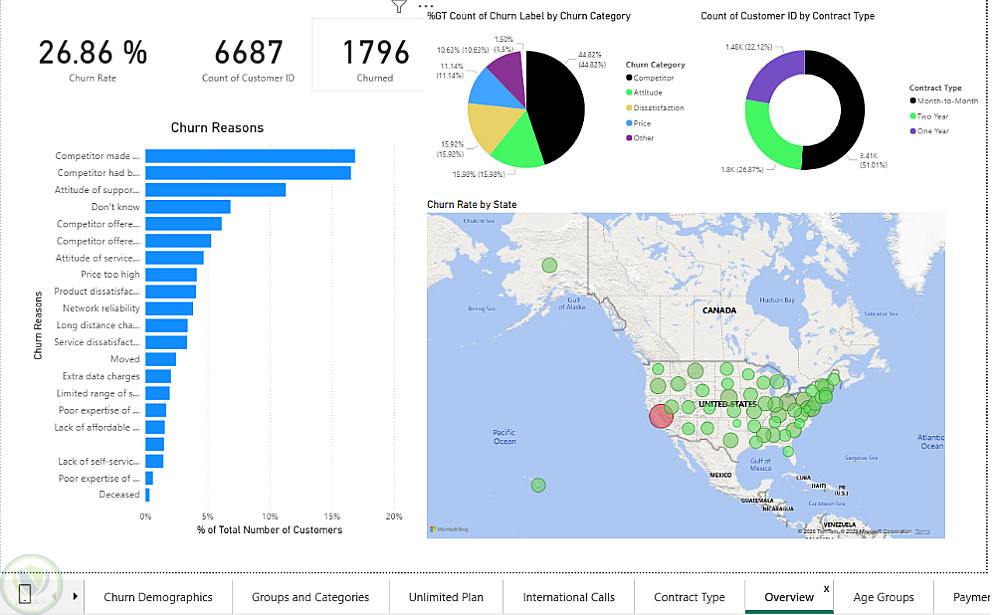This screenshot has width=1000, height=615.
Task: Open the Age Groups tab
Action: (883, 597)
